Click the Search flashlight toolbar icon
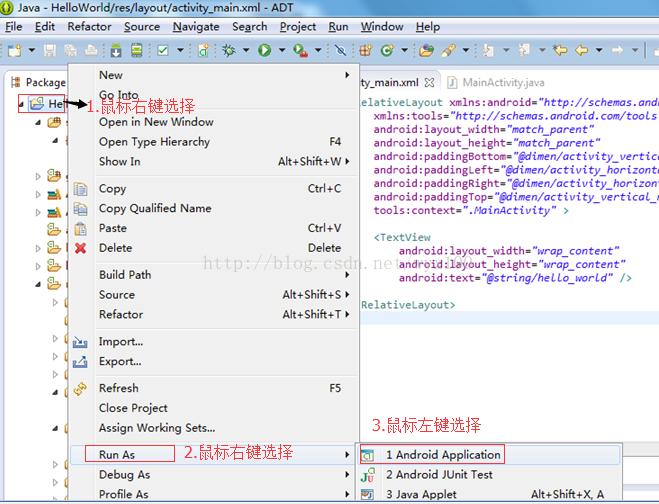 [448, 50]
